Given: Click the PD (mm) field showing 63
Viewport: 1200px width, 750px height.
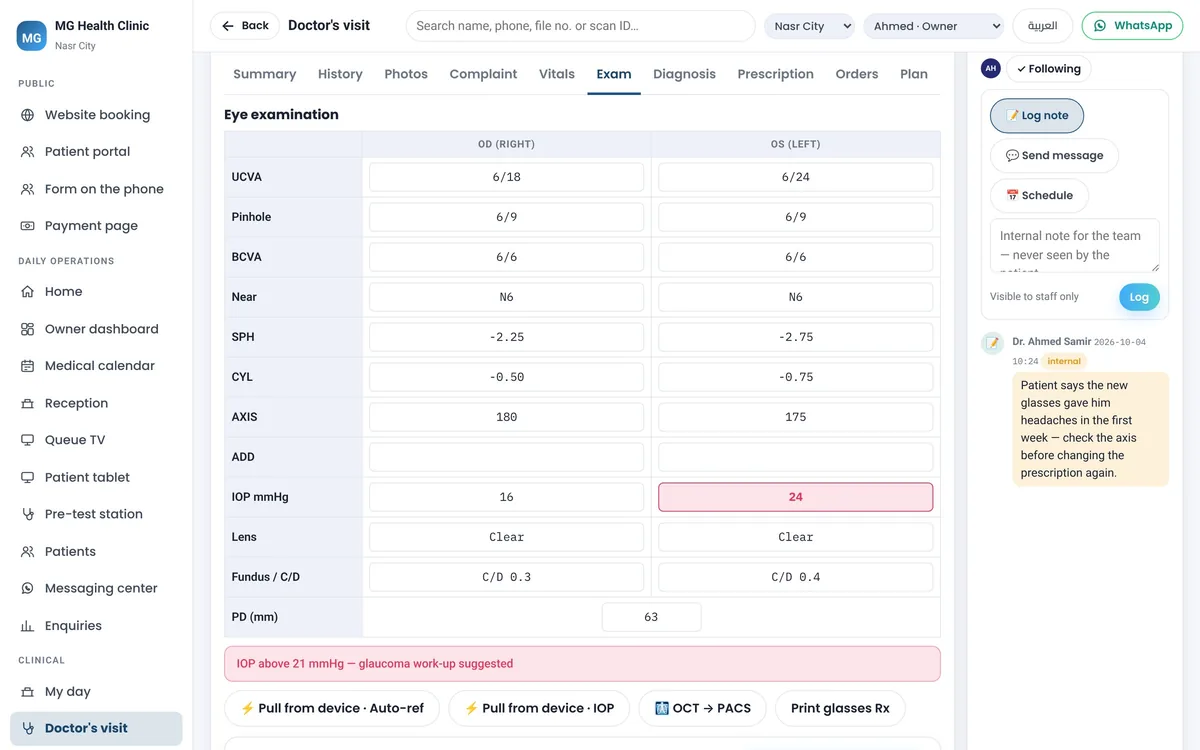Looking at the screenshot, I should (651, 617).
